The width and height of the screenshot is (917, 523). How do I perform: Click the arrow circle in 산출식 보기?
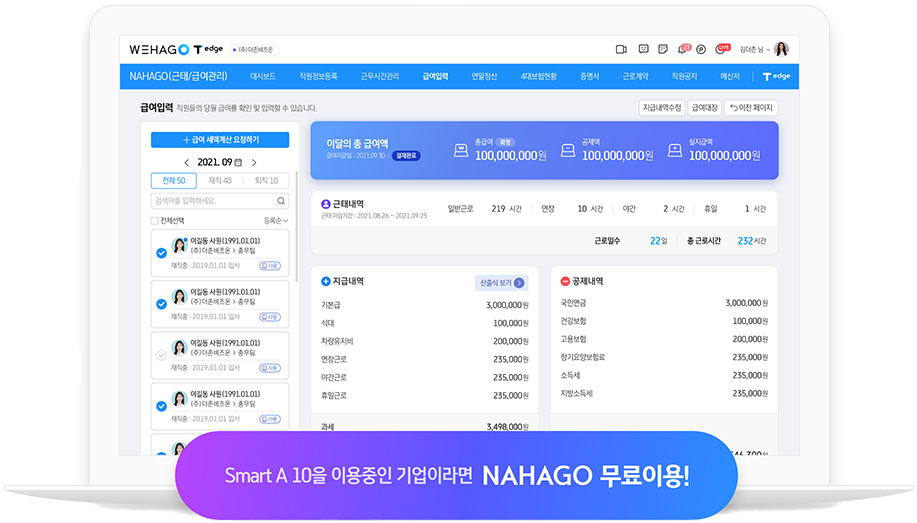click(x=519, y=283)
